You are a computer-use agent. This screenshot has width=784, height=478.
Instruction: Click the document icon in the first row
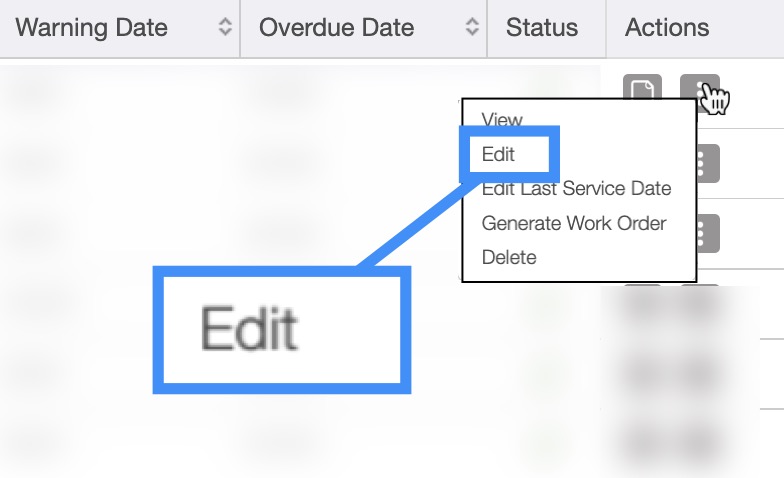coord(642,93)
